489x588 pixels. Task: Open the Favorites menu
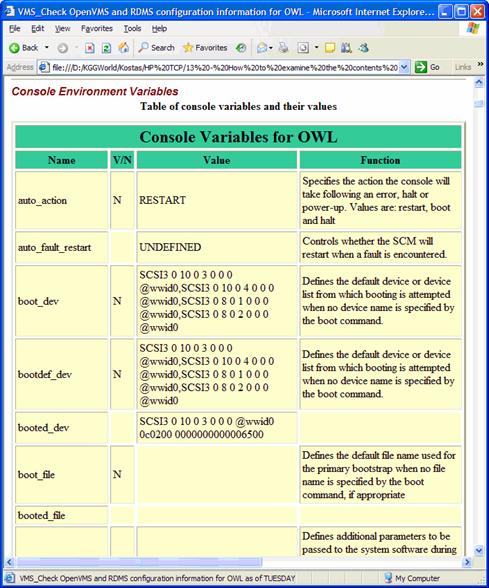coord(97,28)
